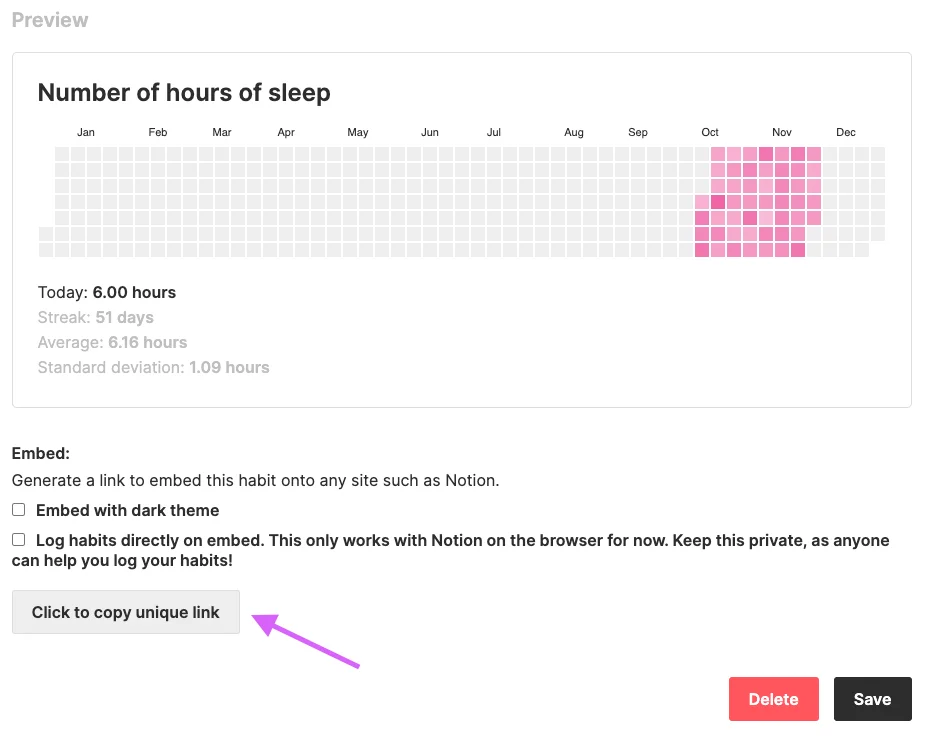Click the Nov month label
Screen dimensions: 933x749
click(x=782, y=132)
